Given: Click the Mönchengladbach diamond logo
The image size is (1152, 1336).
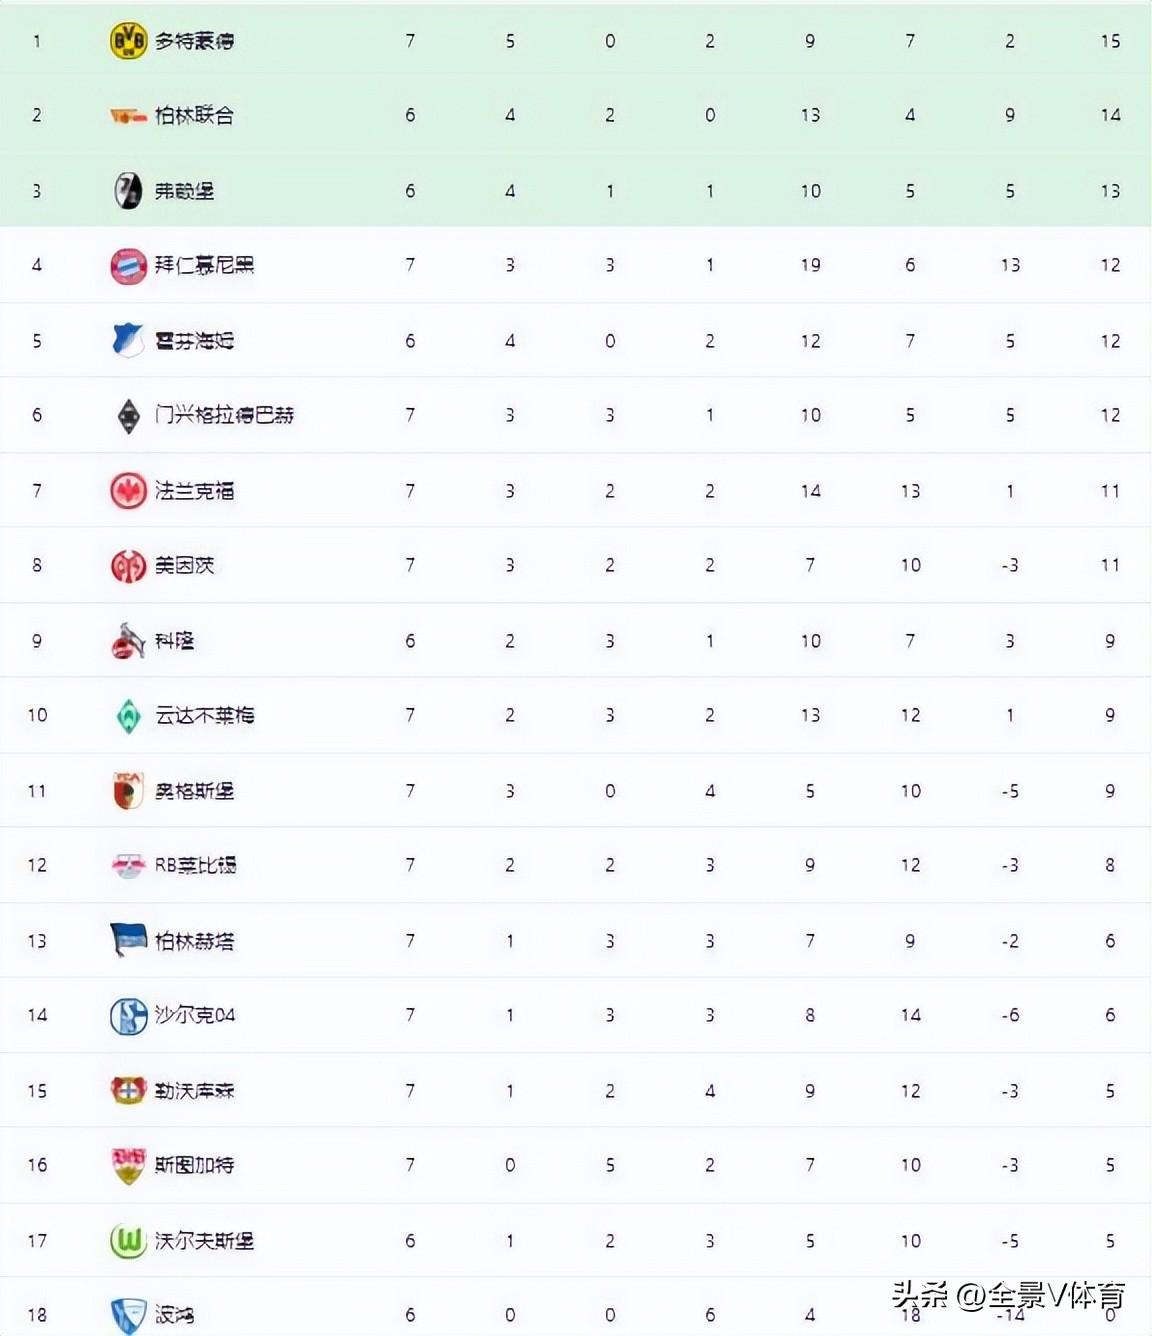Looking at the screenshot, I should [128, 416].
